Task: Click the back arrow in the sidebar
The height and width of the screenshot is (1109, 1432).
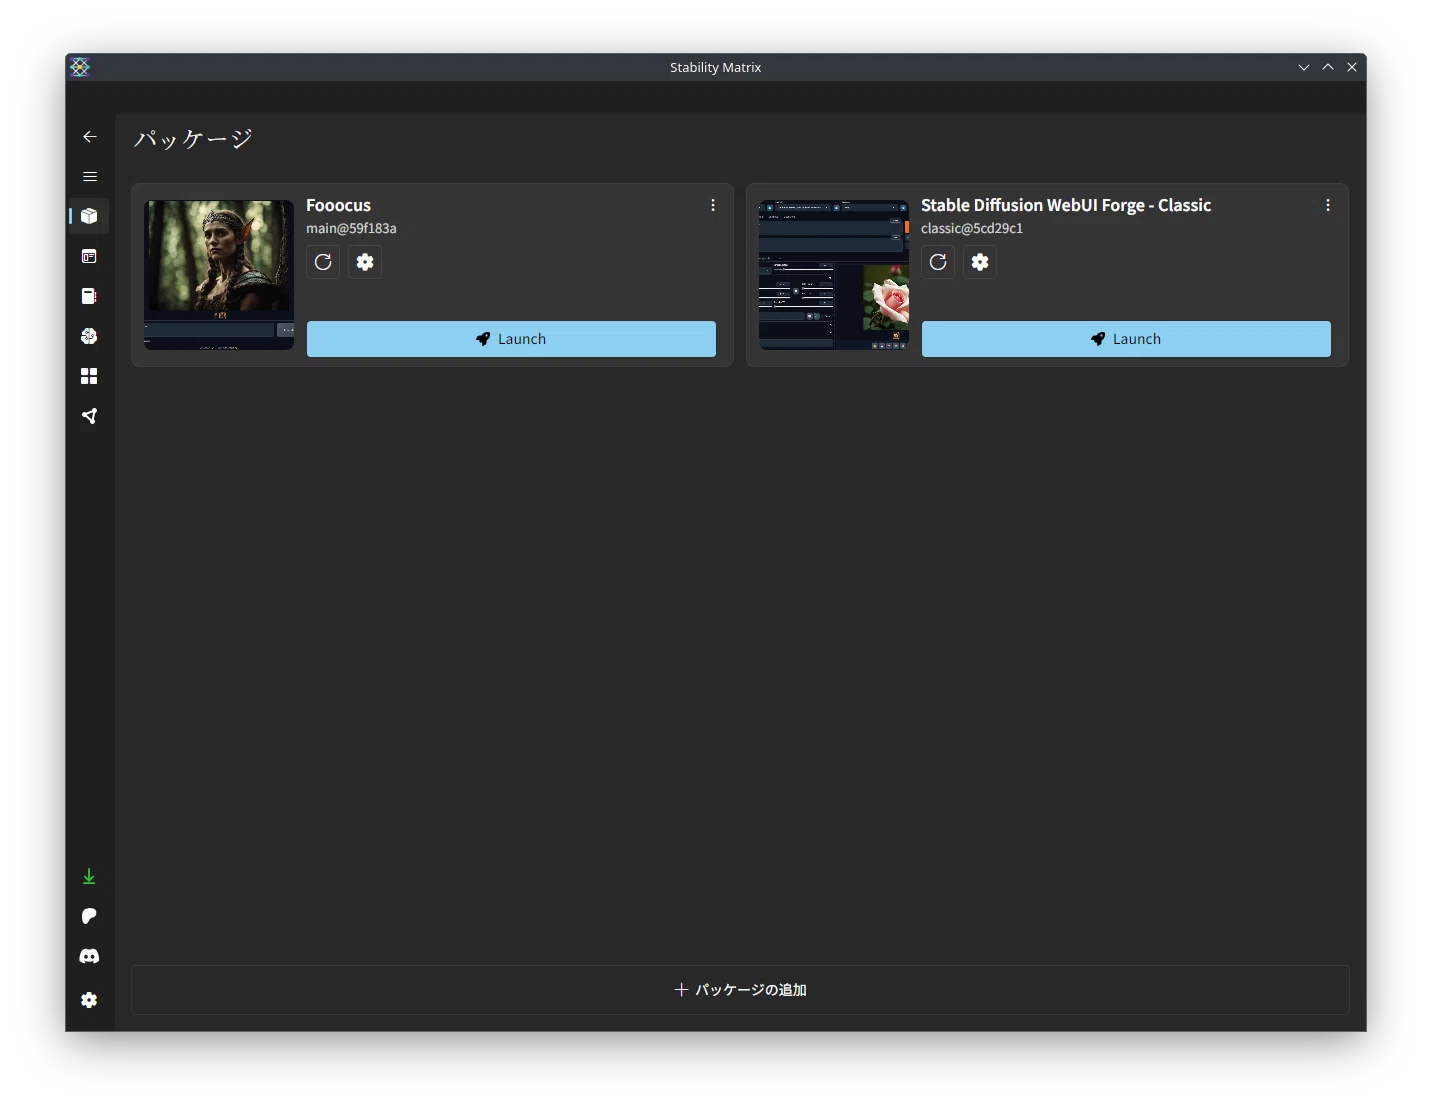Action: click(x=90, y=137)
